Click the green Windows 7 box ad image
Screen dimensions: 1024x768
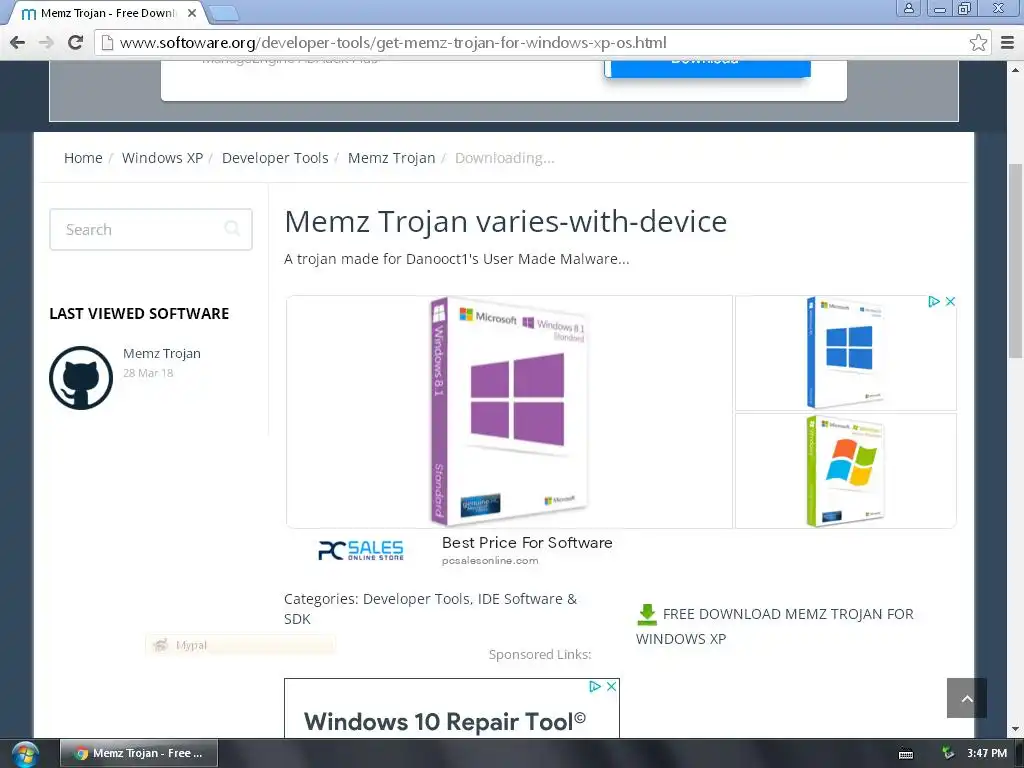pyautogui.click(x=846, y=470)
